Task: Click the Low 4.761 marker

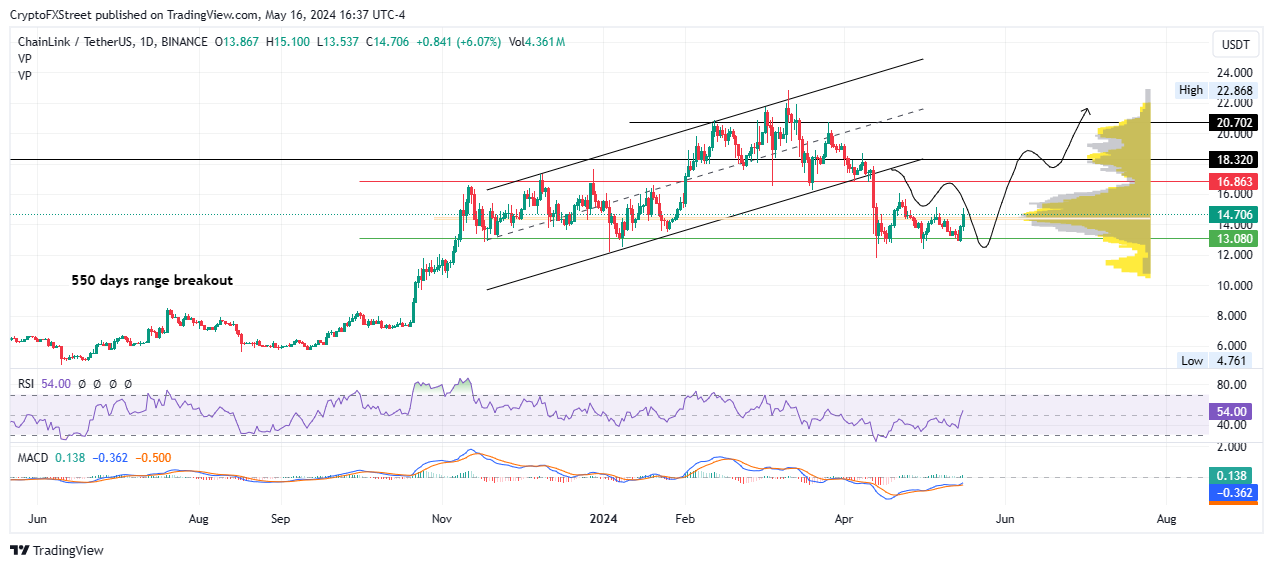Action: point(1216,361)
